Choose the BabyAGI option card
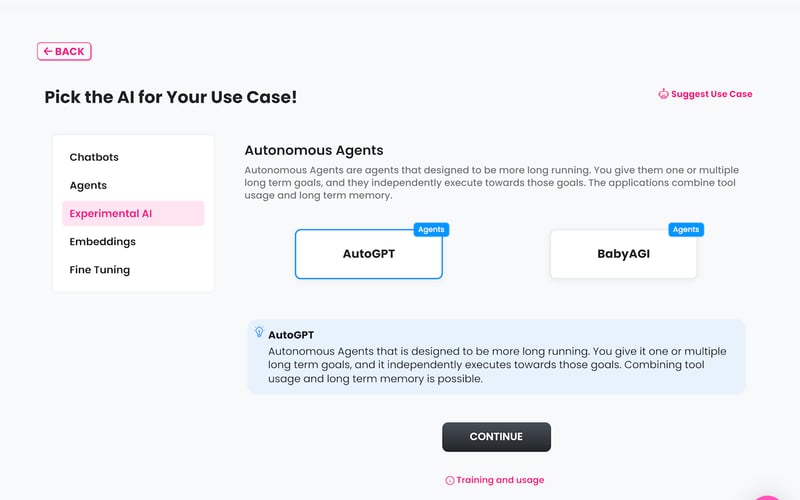The width and height of the screenshot is (800, 500). point(623,254)
